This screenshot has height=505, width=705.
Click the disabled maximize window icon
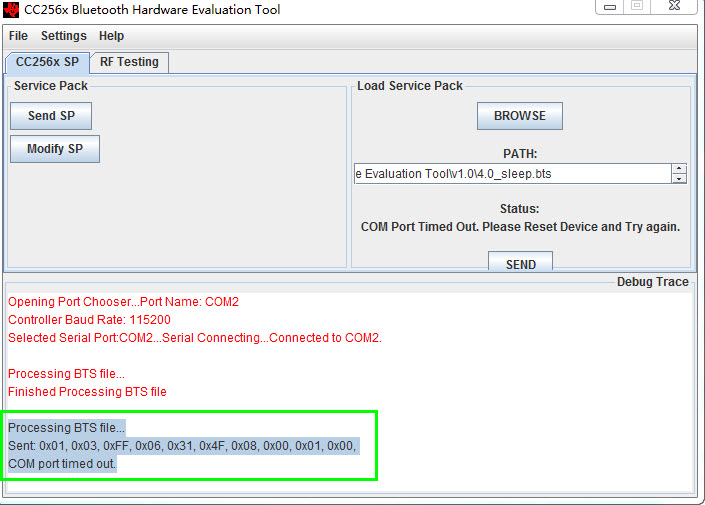[x=637, y=6]
